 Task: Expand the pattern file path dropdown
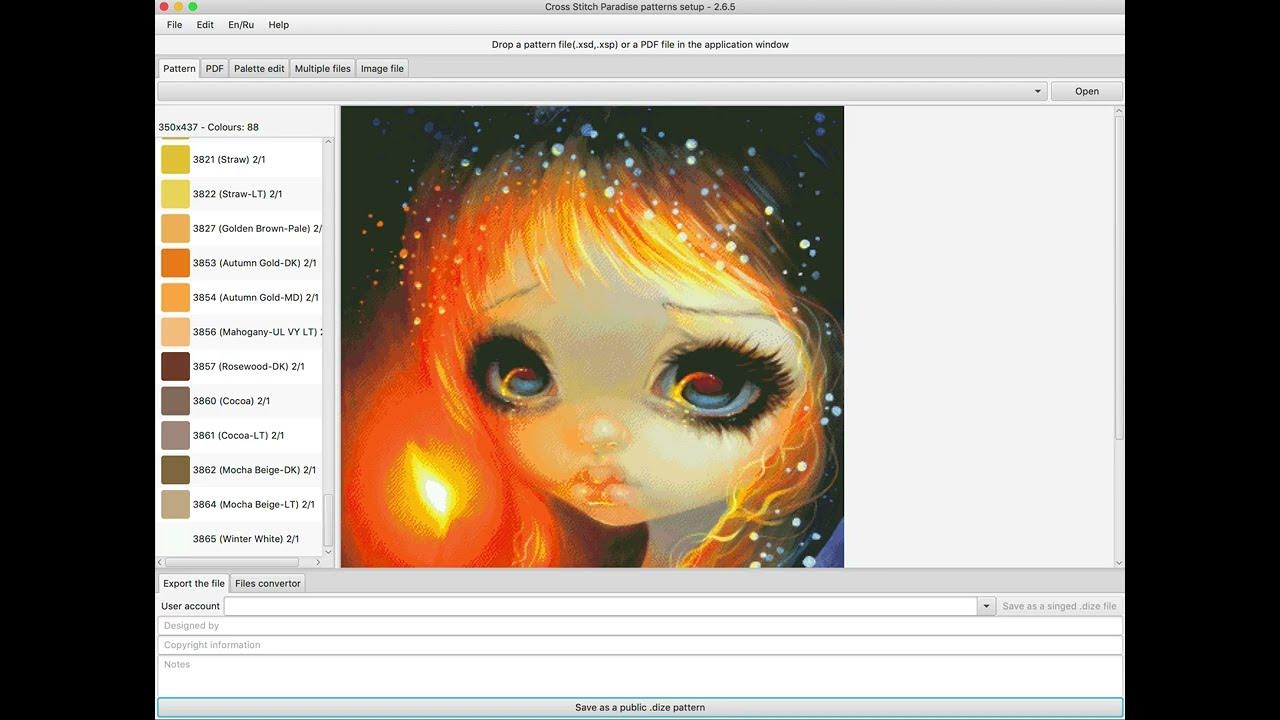tap(1037, 91)
